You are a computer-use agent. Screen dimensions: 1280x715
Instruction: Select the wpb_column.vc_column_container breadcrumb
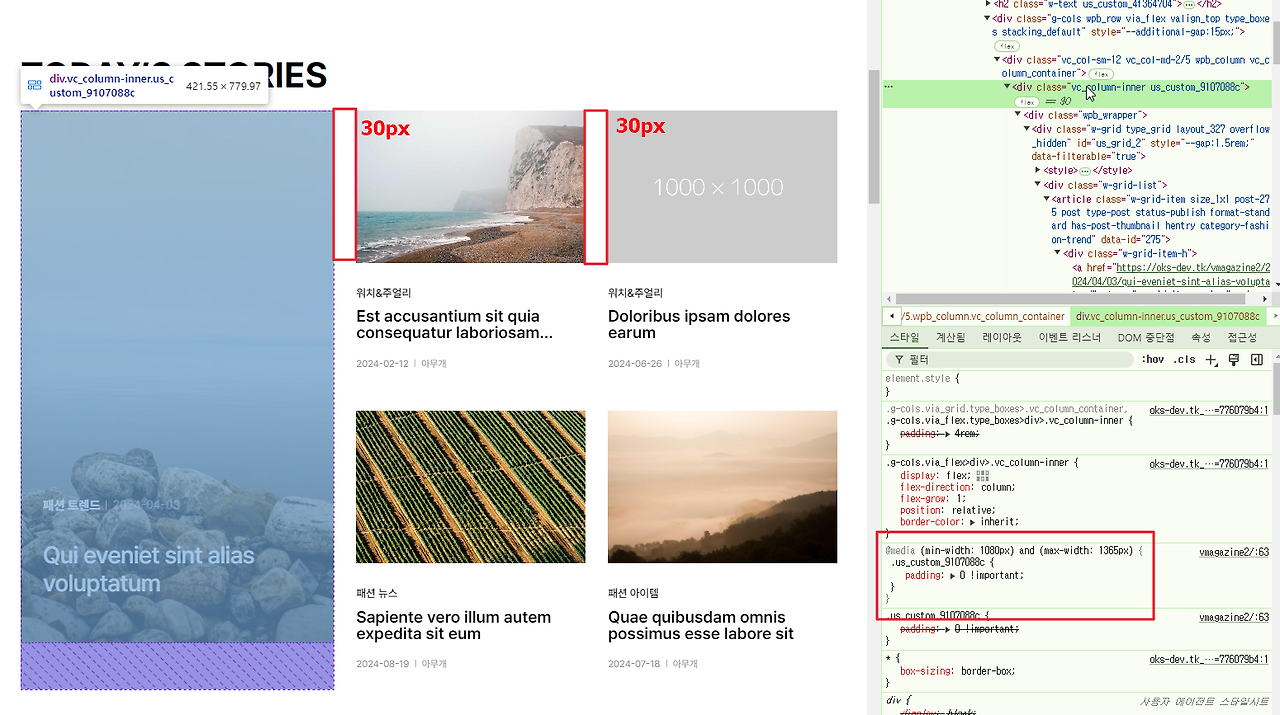click(x=982, y=316)
